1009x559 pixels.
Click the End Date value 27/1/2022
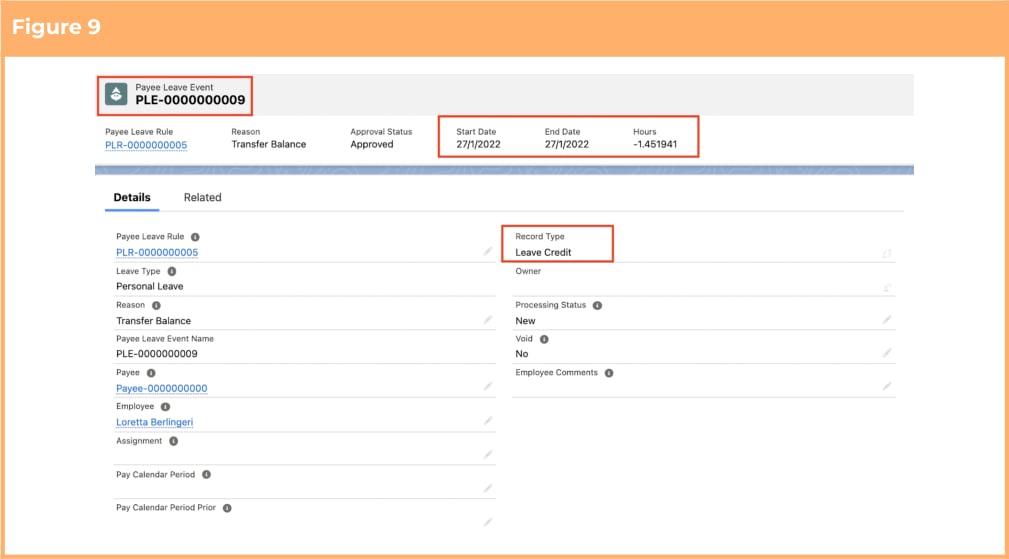tap(566, 144)
